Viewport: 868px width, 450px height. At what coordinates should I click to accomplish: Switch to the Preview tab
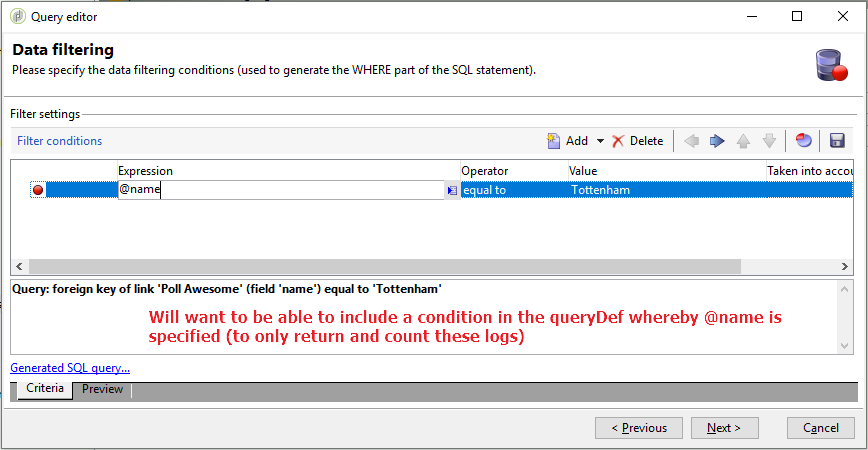[x=101, y=389]
